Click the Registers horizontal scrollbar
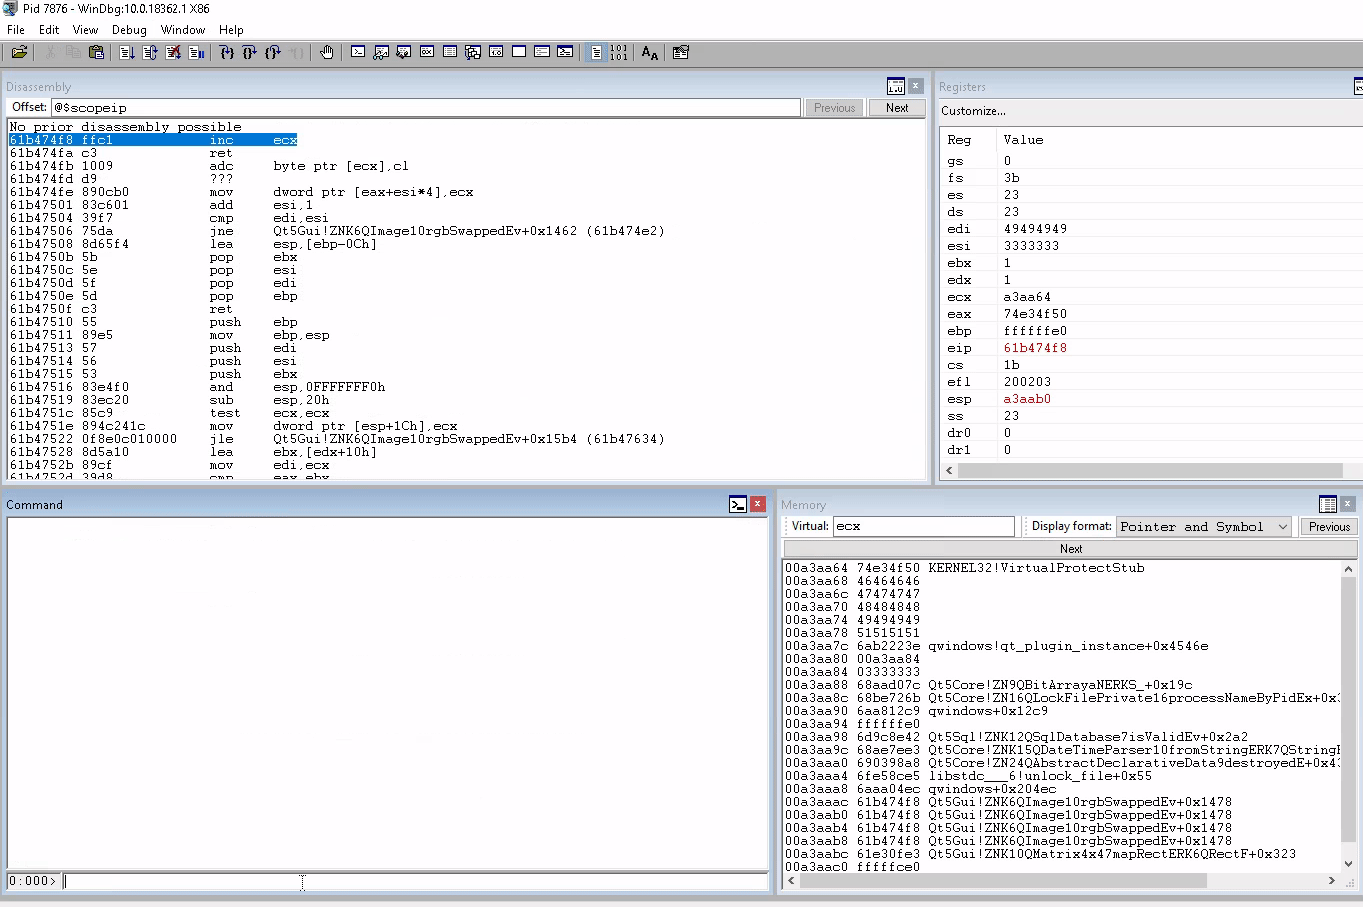This screenshot has width=1363, height=907. (1150, 470)
